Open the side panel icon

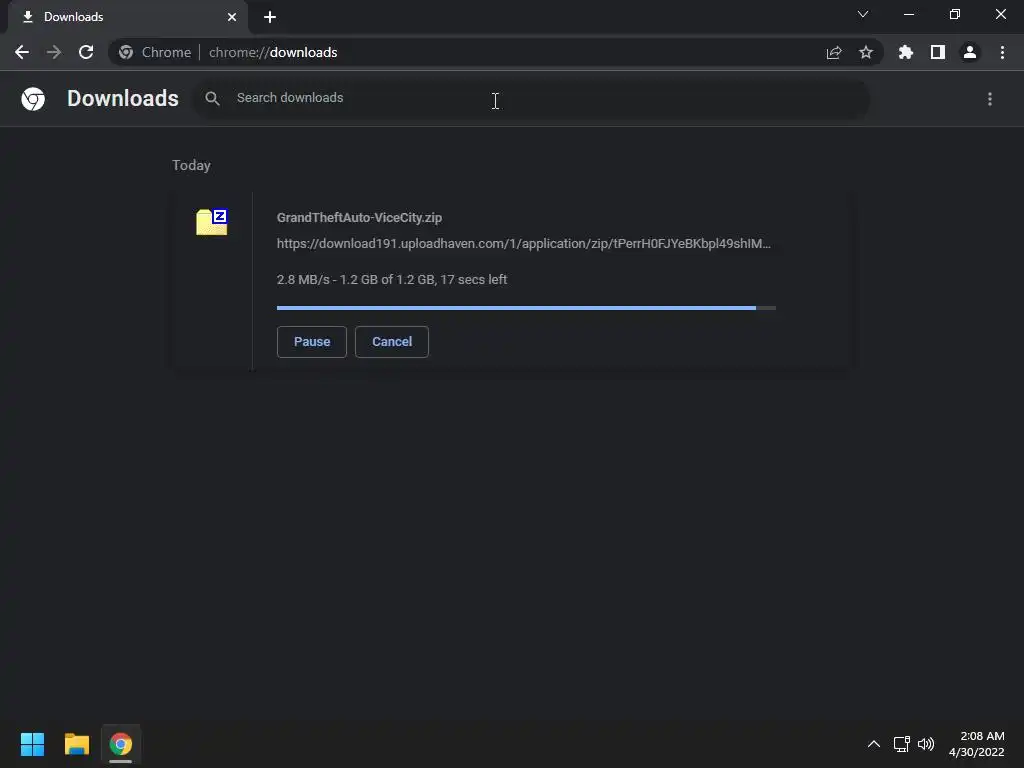coord(938,52)
